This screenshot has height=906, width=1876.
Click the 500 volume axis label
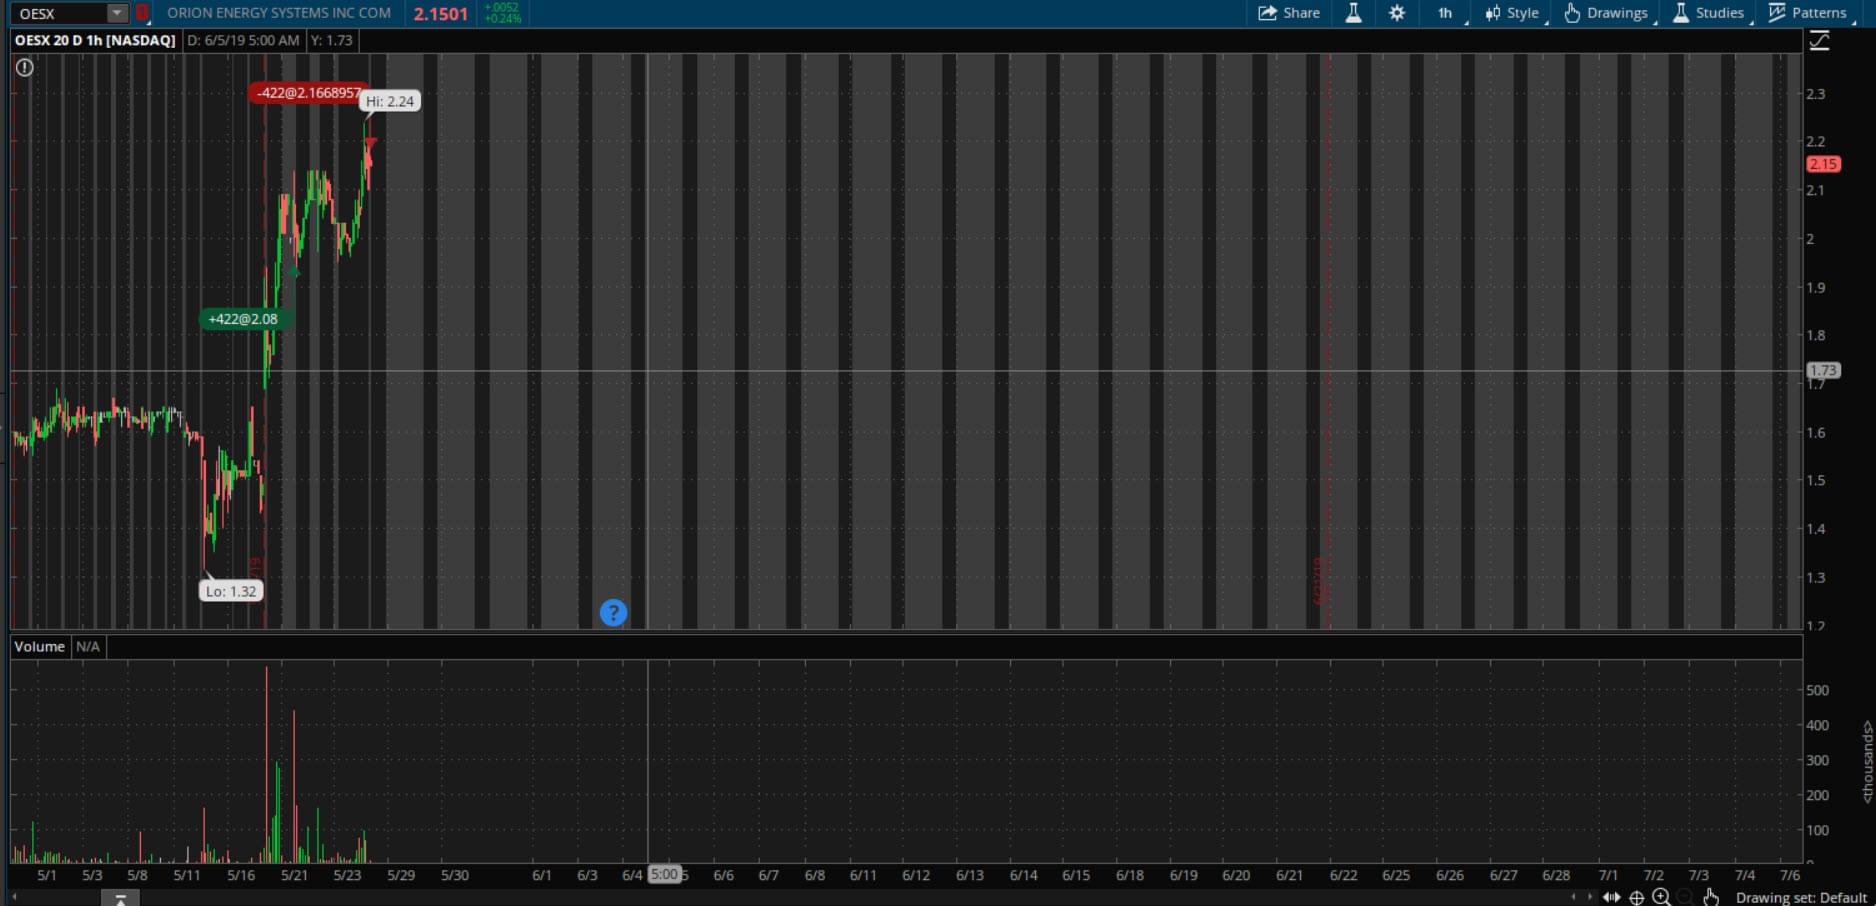coord(1817,690)
